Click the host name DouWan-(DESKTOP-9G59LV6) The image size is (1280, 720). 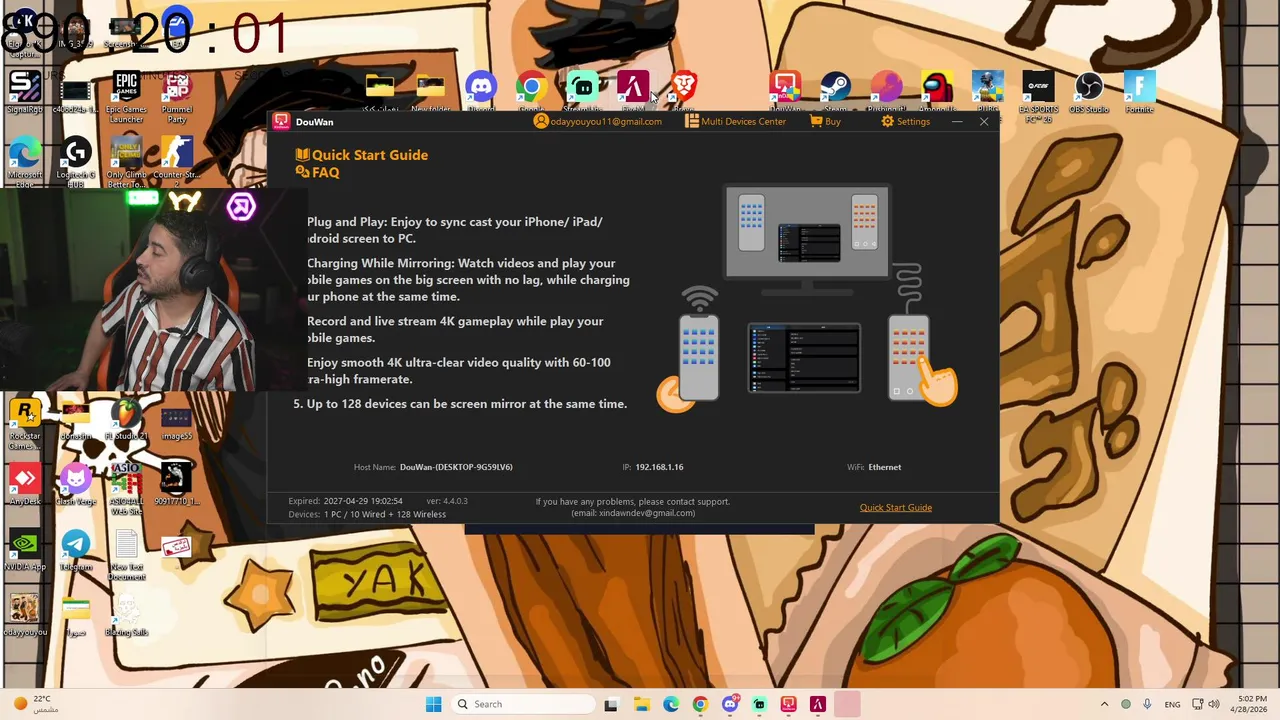[x=456, y=467]
